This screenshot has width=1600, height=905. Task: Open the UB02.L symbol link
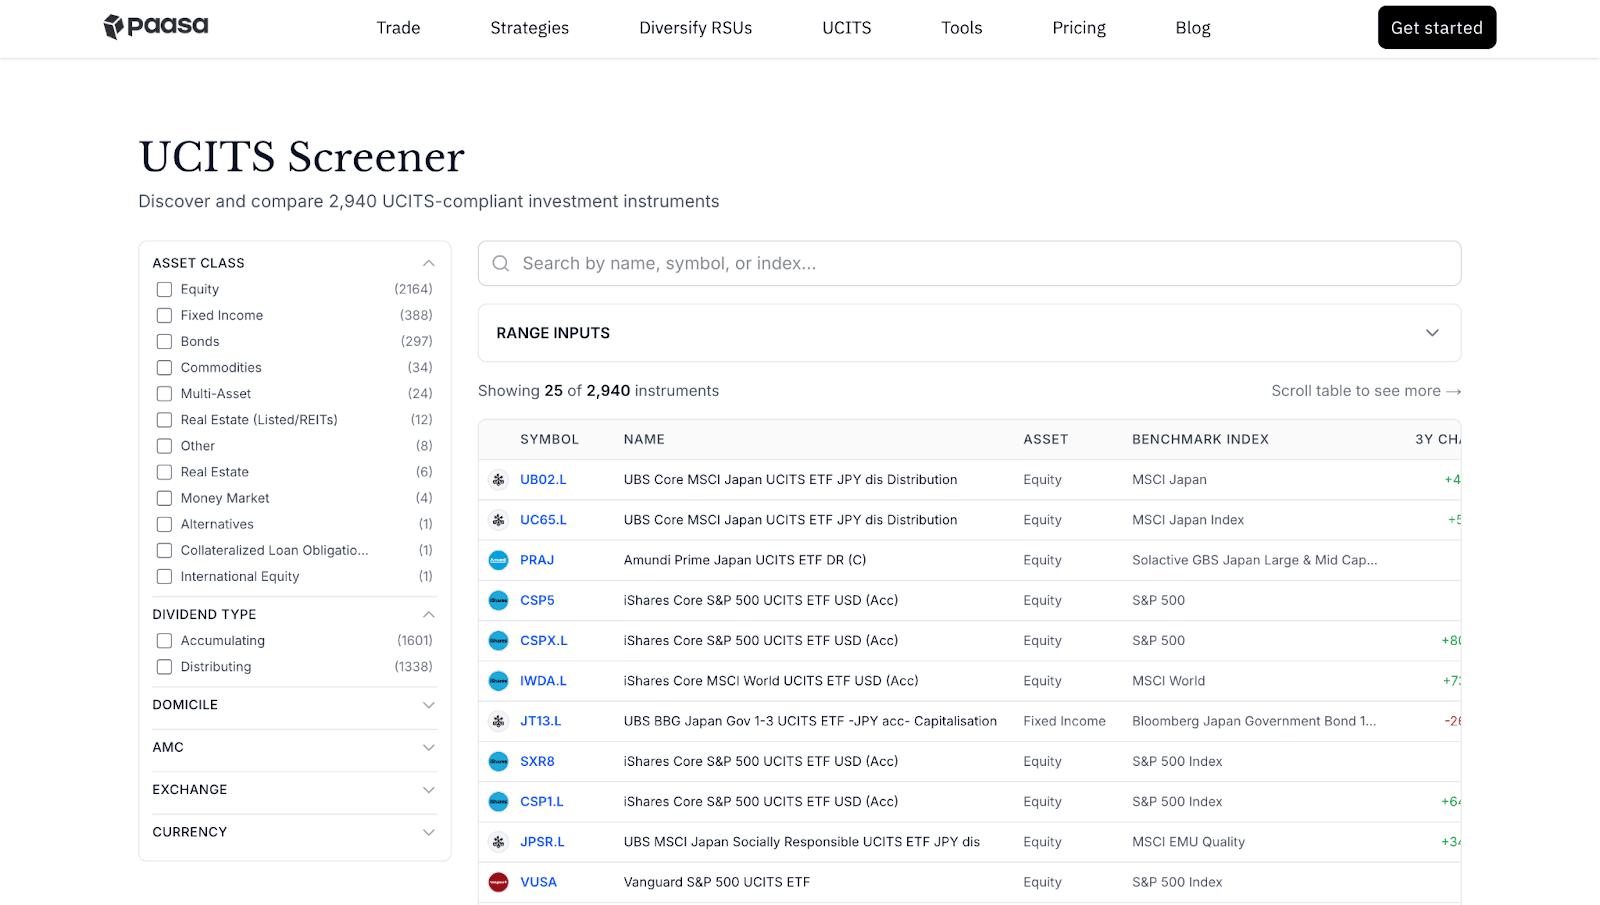click(x=543, y=480)
